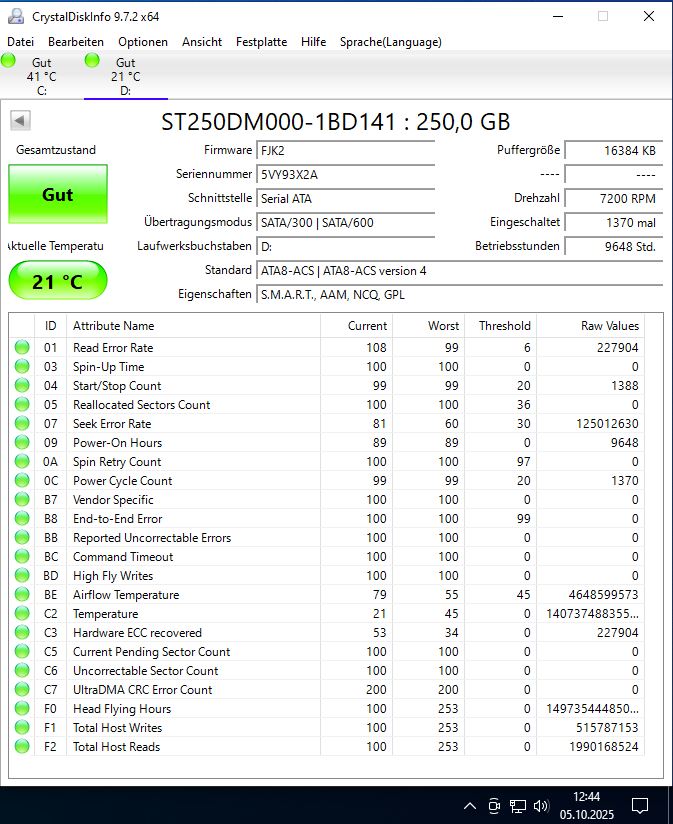The width and height of the screenshot is (673, 824).
Task: Open the Sprache(Language) menu
Action: coord(390,42)
